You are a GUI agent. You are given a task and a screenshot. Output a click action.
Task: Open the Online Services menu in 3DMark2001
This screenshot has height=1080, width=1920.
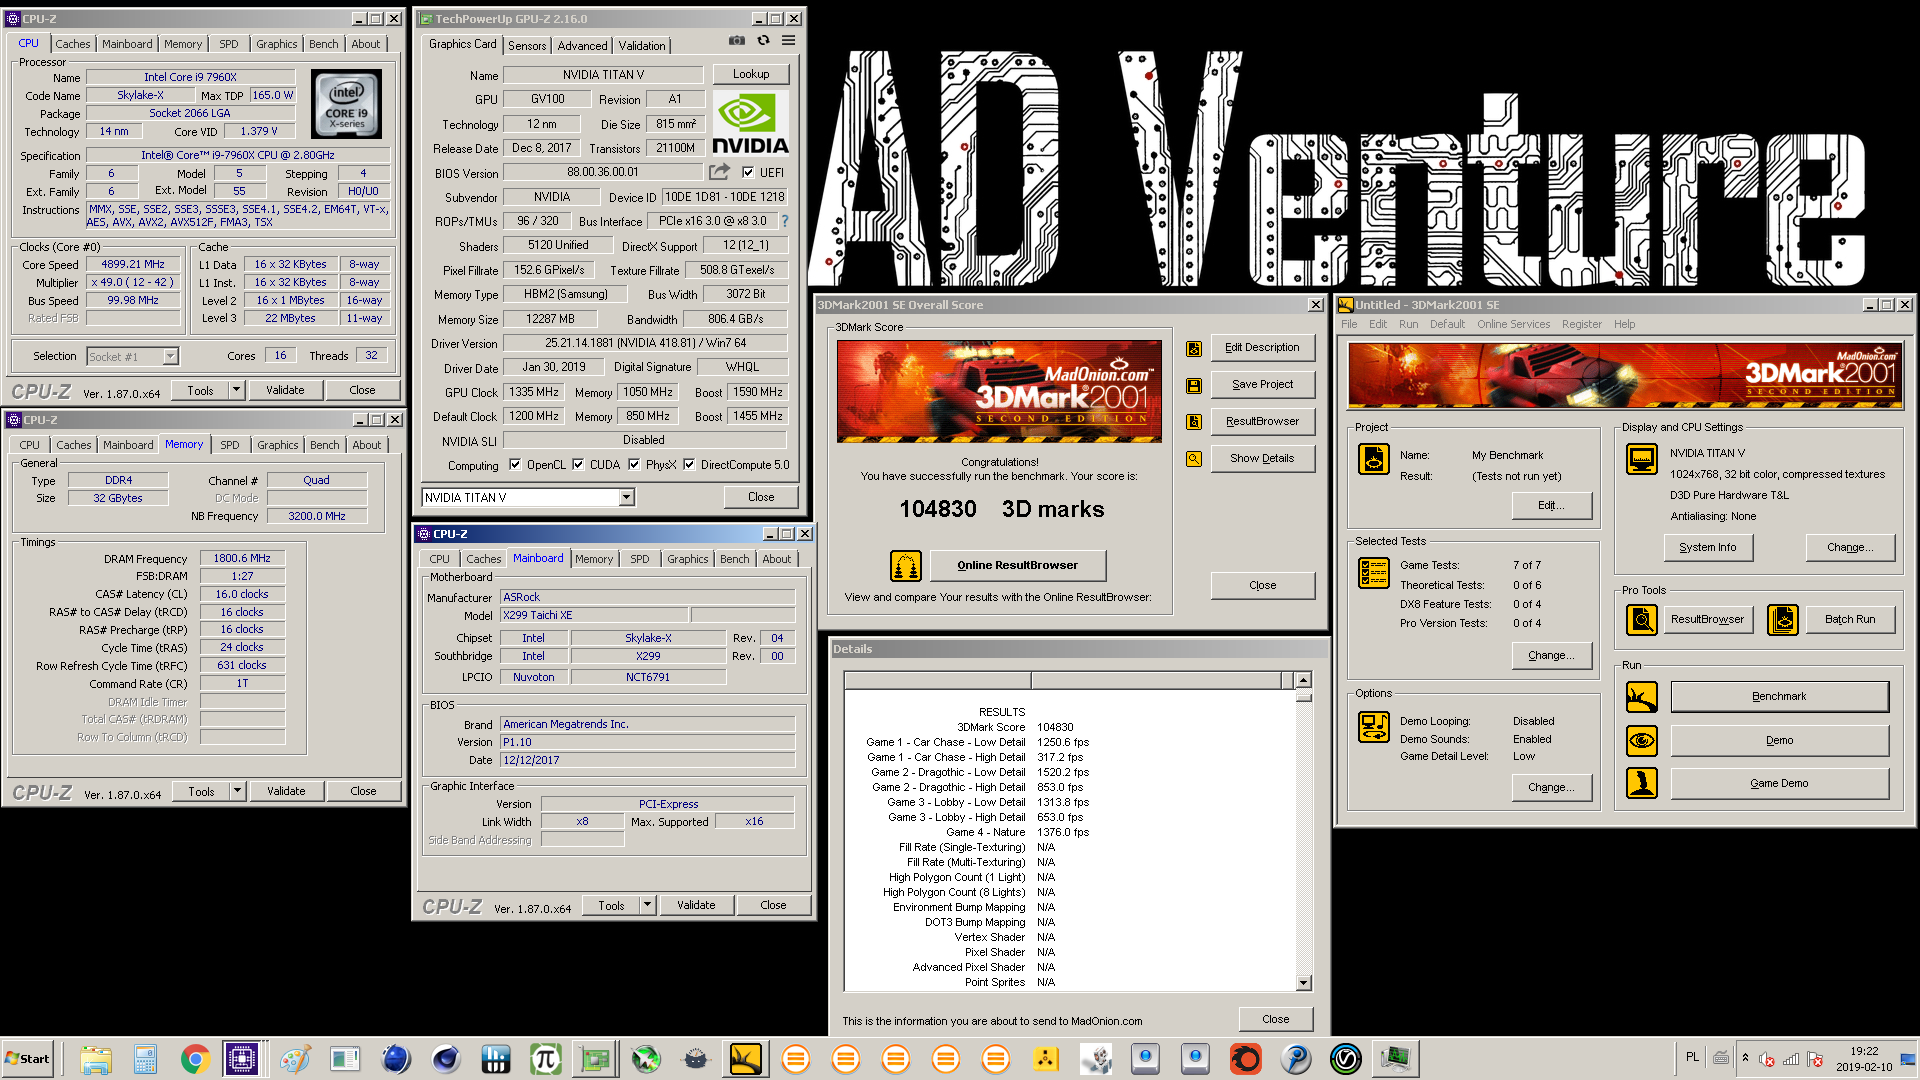pyautogui.click(x=1513, y=324)
